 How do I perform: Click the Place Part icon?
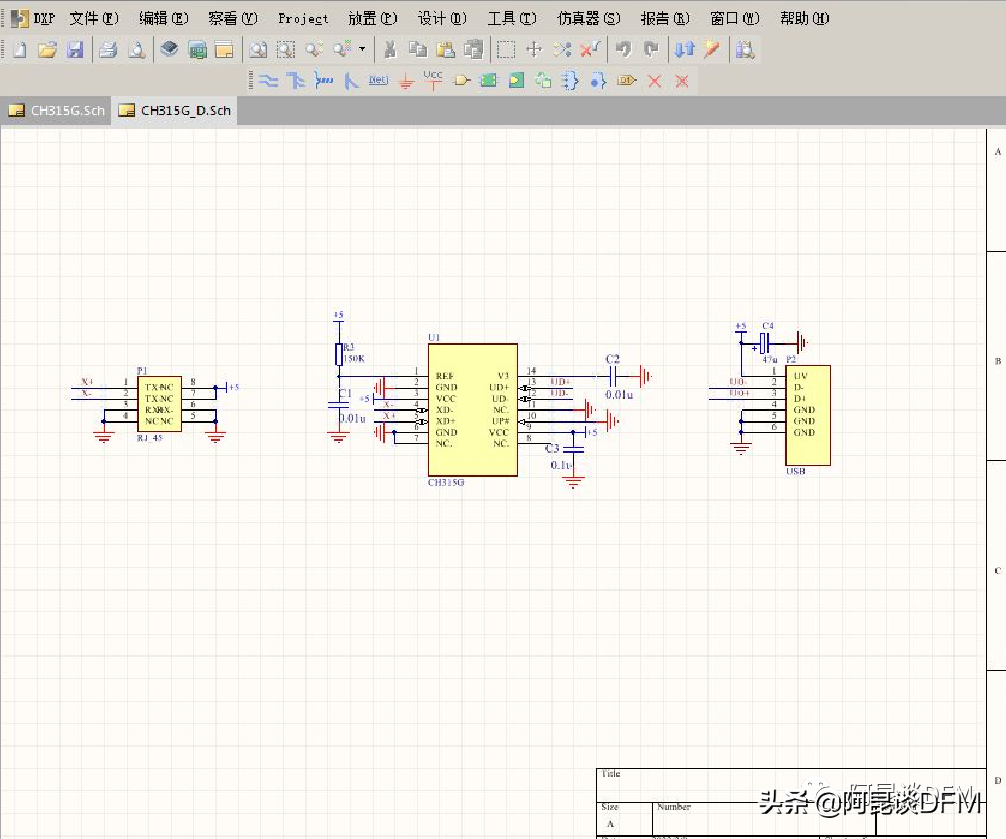[461, 81]
